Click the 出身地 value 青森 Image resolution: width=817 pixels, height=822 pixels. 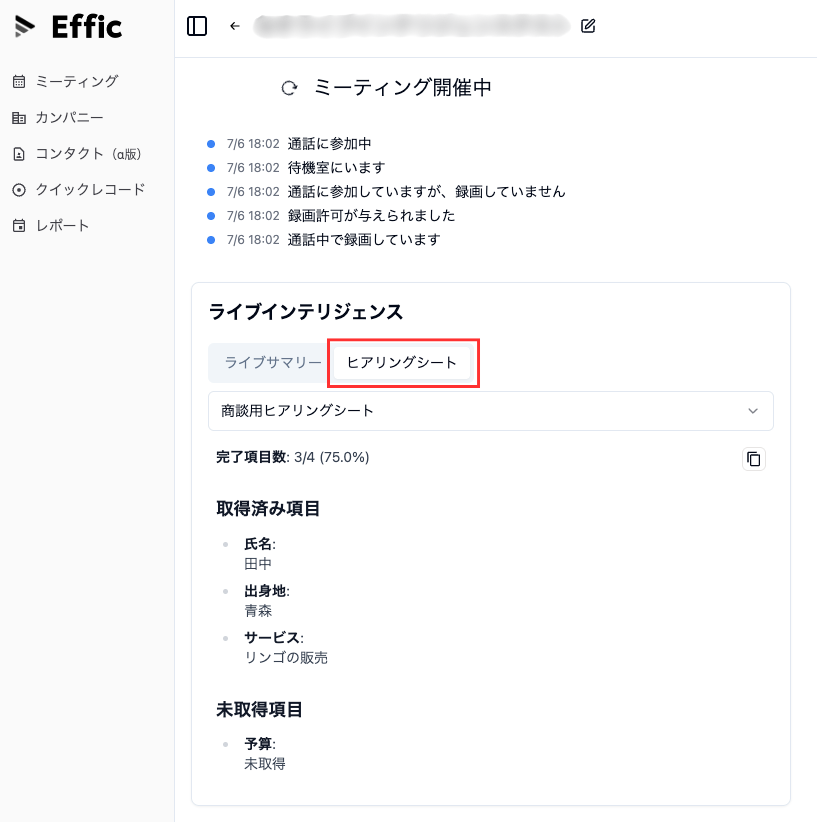coord(258,611)
